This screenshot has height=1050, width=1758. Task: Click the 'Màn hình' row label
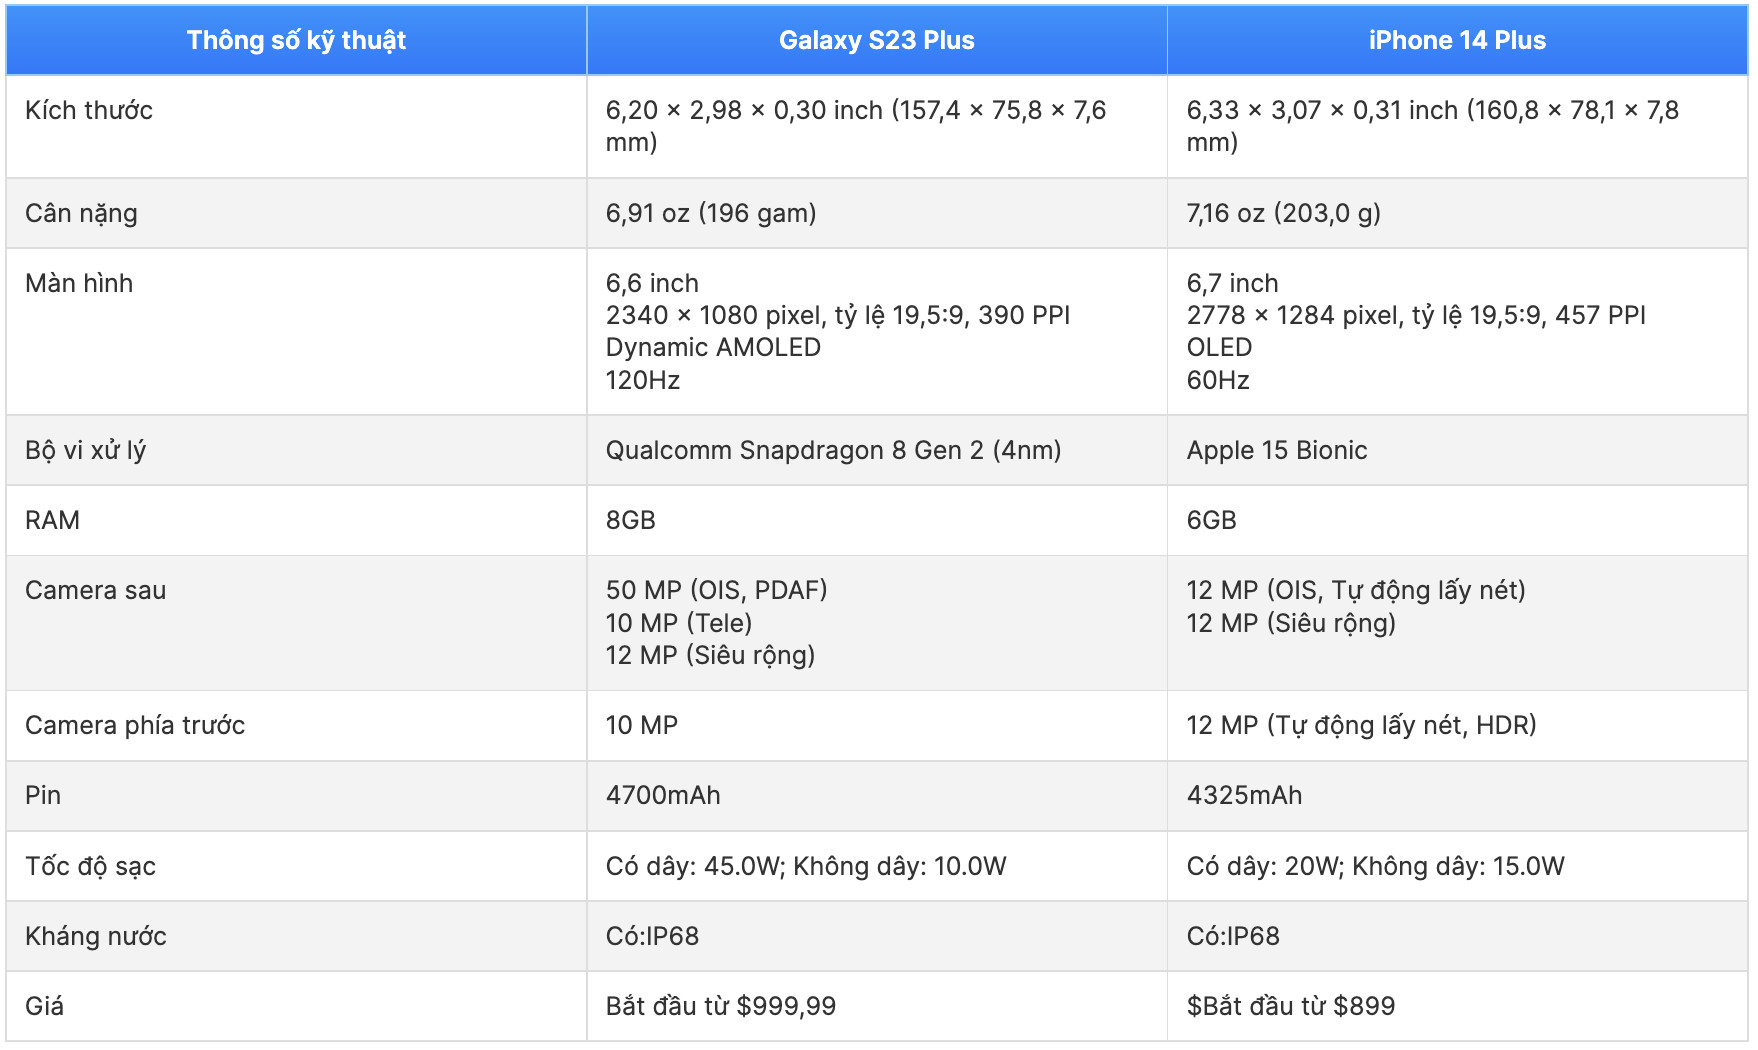coord(79,283)
